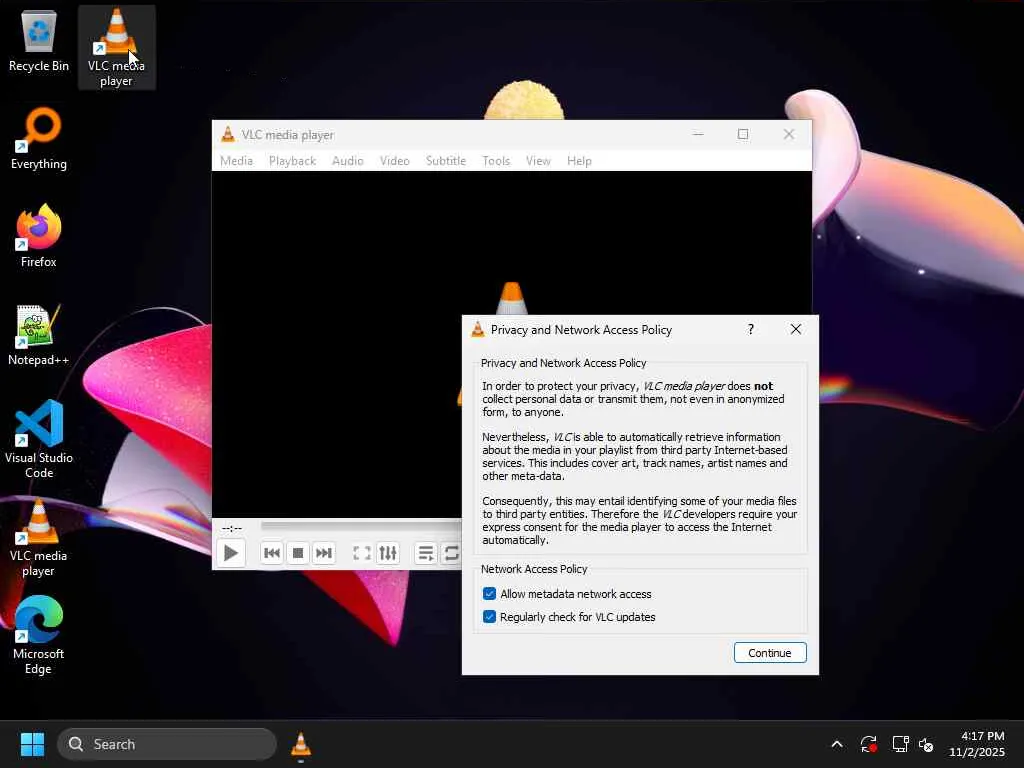Uncheck Regularly check for VLC updates
This screenshot has height=768, width=1024.
(x=489, y=616)
